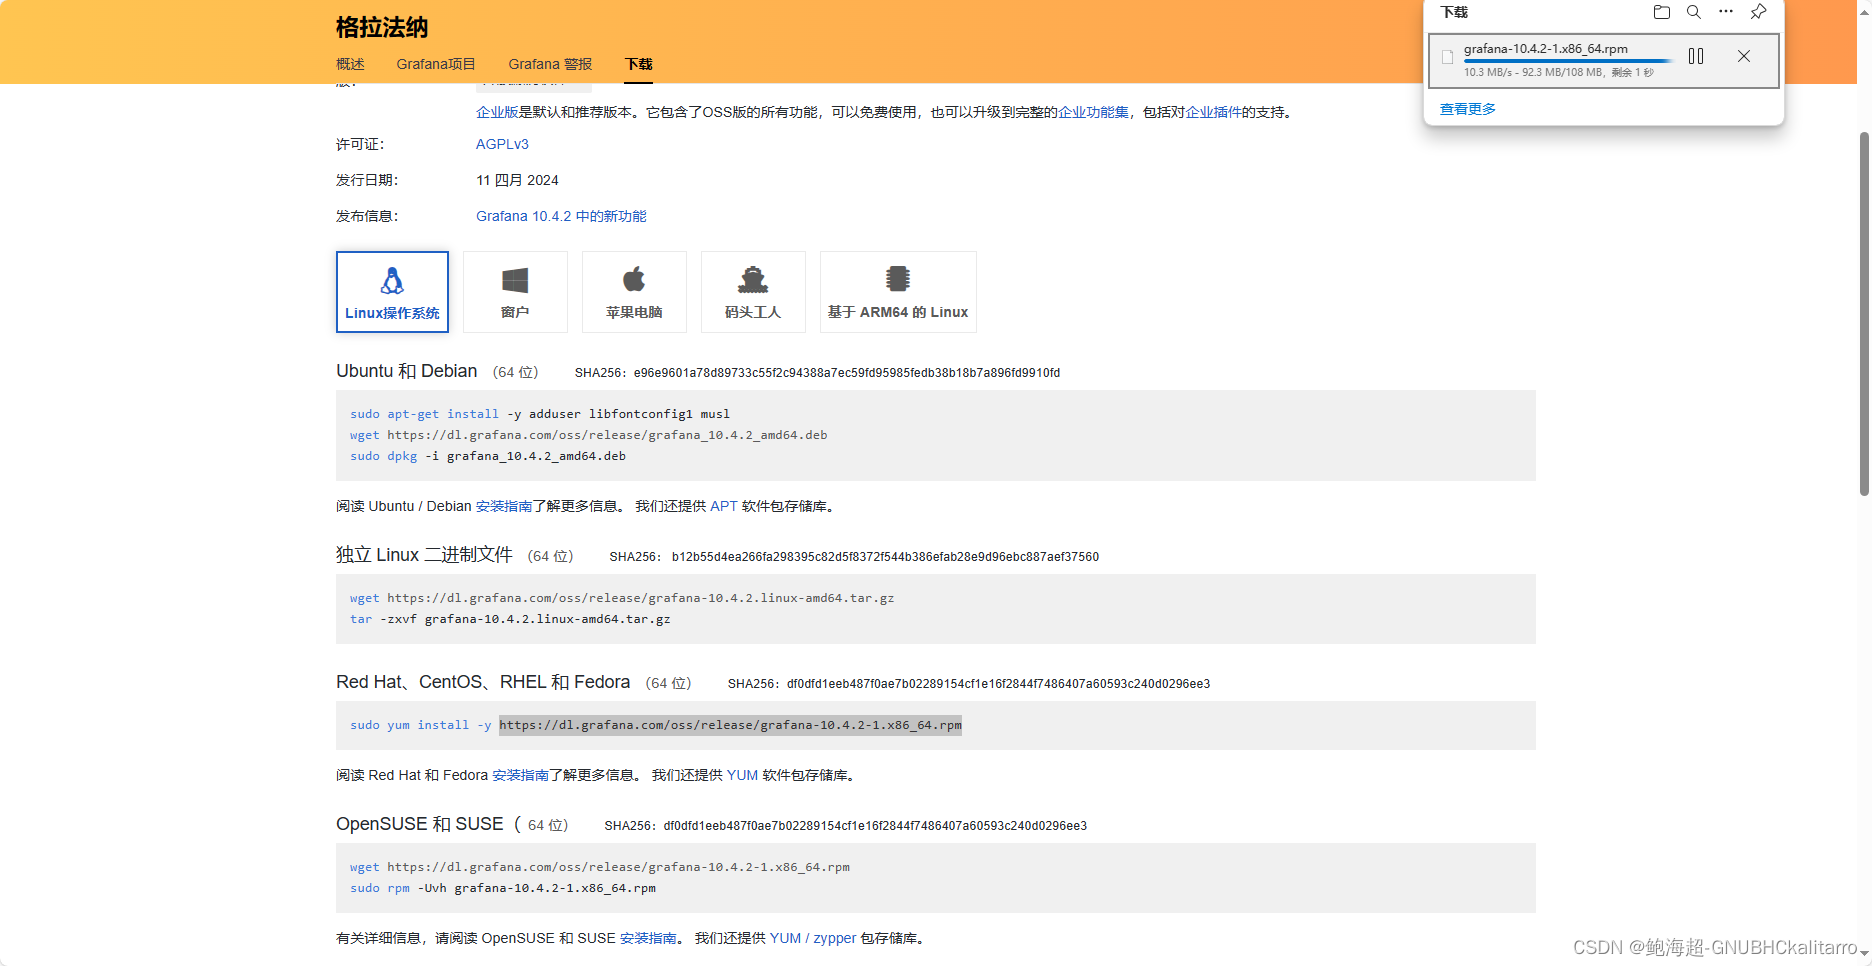Click the download progress bar of rpm file
This screenshot has width=1872, height=966.
pyautogui.click(x=1570, y=61)
